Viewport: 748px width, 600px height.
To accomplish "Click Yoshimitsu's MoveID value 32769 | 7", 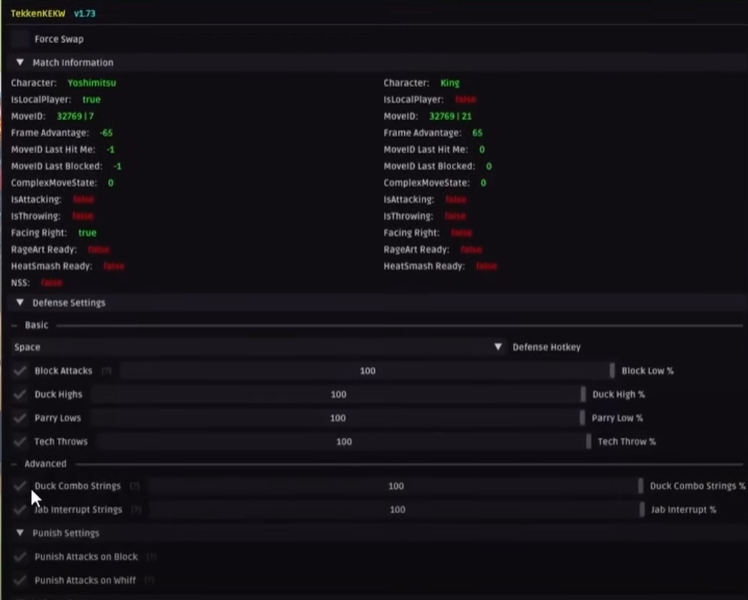I will point(75,116).
